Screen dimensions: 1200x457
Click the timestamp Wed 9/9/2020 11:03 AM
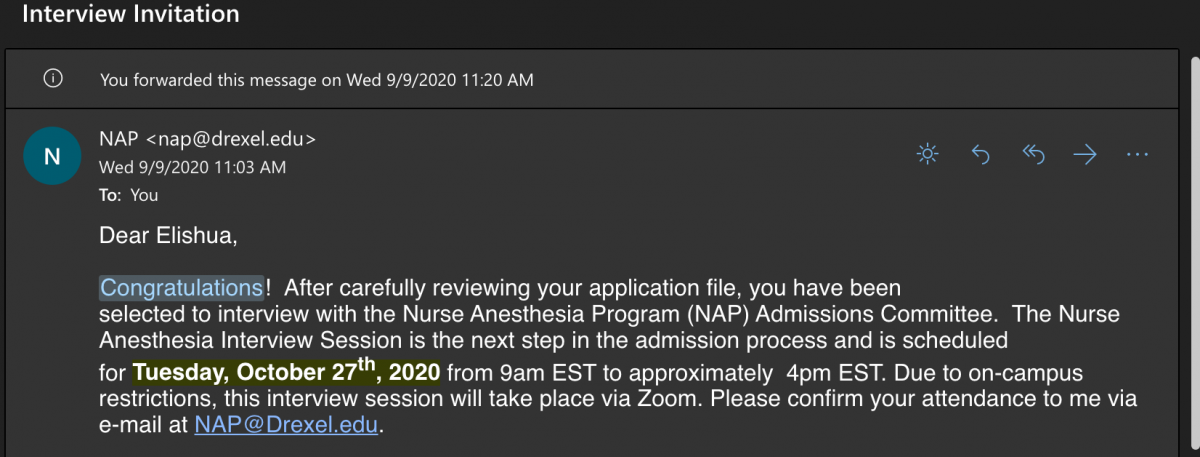pyautogui.click(x=193, y=167)
